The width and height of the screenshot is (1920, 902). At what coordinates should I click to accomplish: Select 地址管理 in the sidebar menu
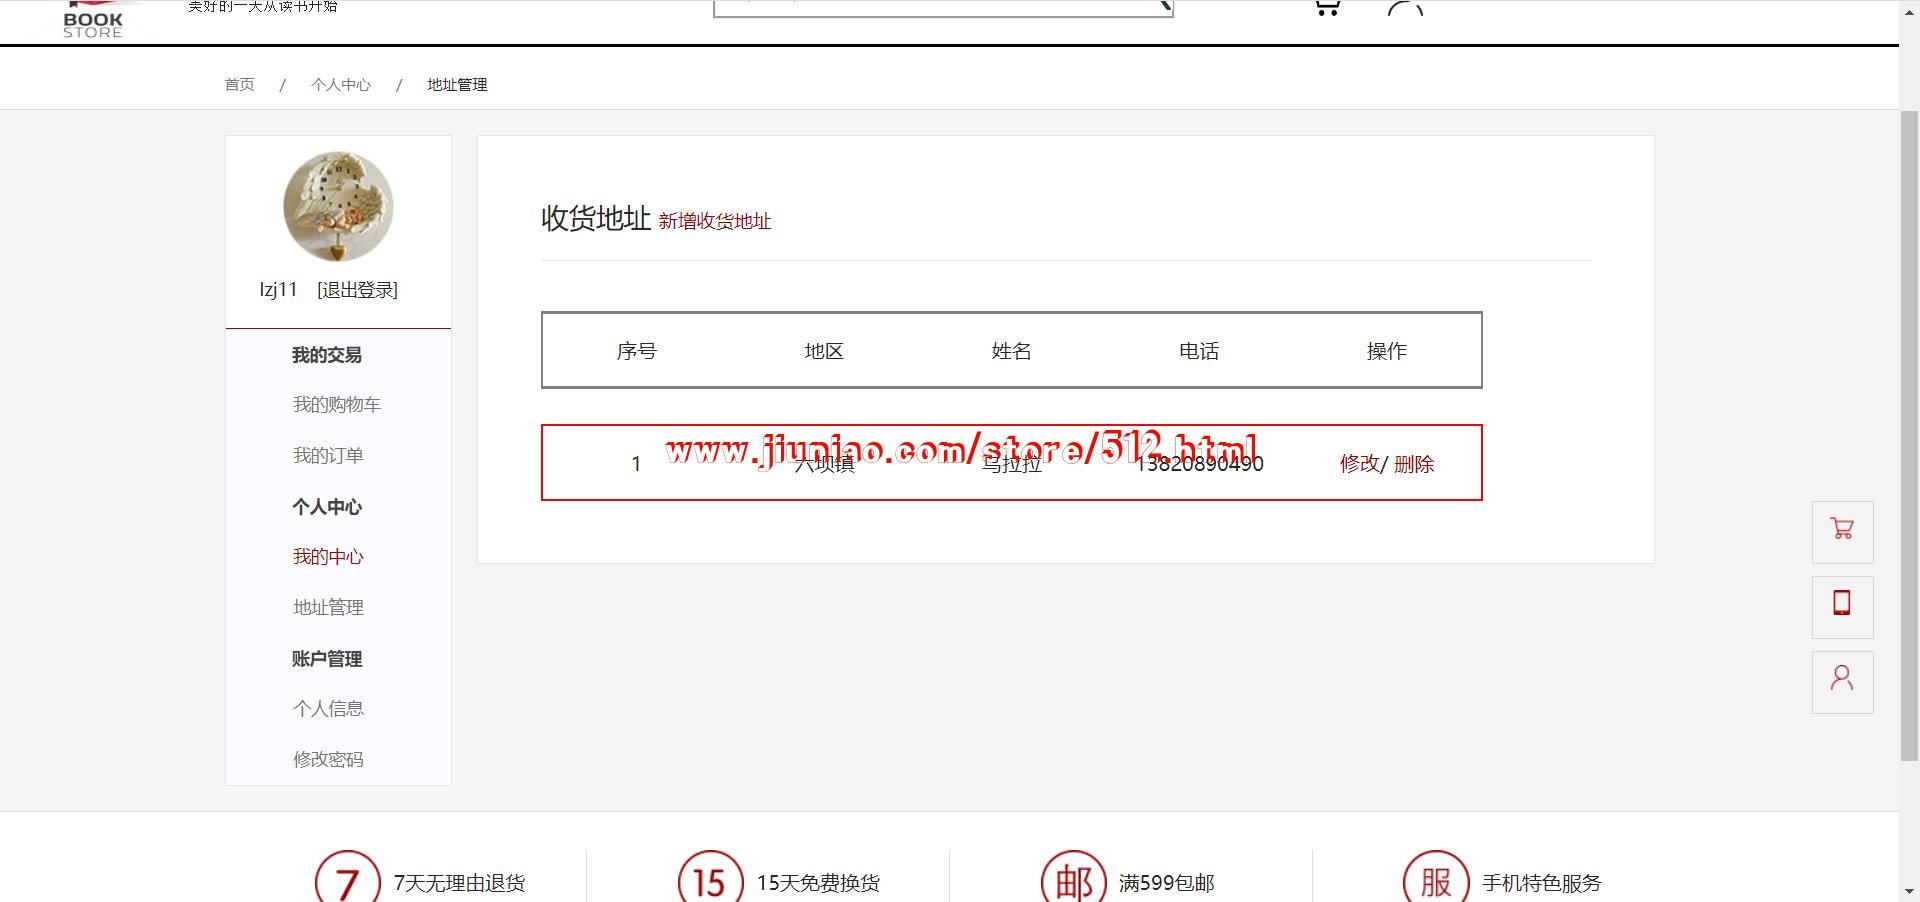click(x=328, y=608)
